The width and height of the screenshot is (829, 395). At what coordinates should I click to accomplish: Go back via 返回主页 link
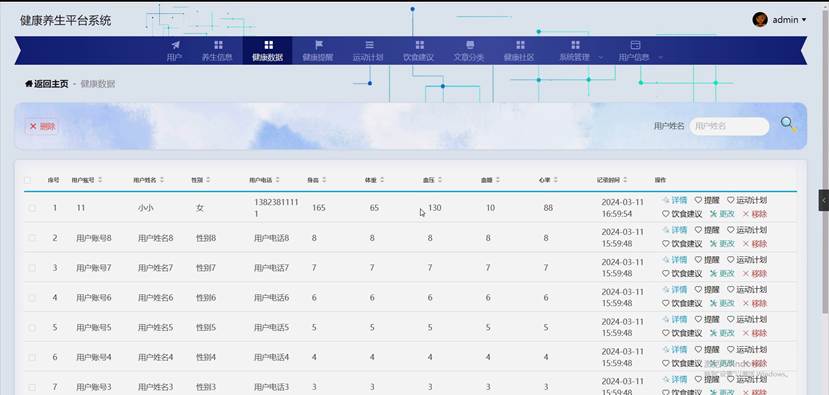pos(47,84)
